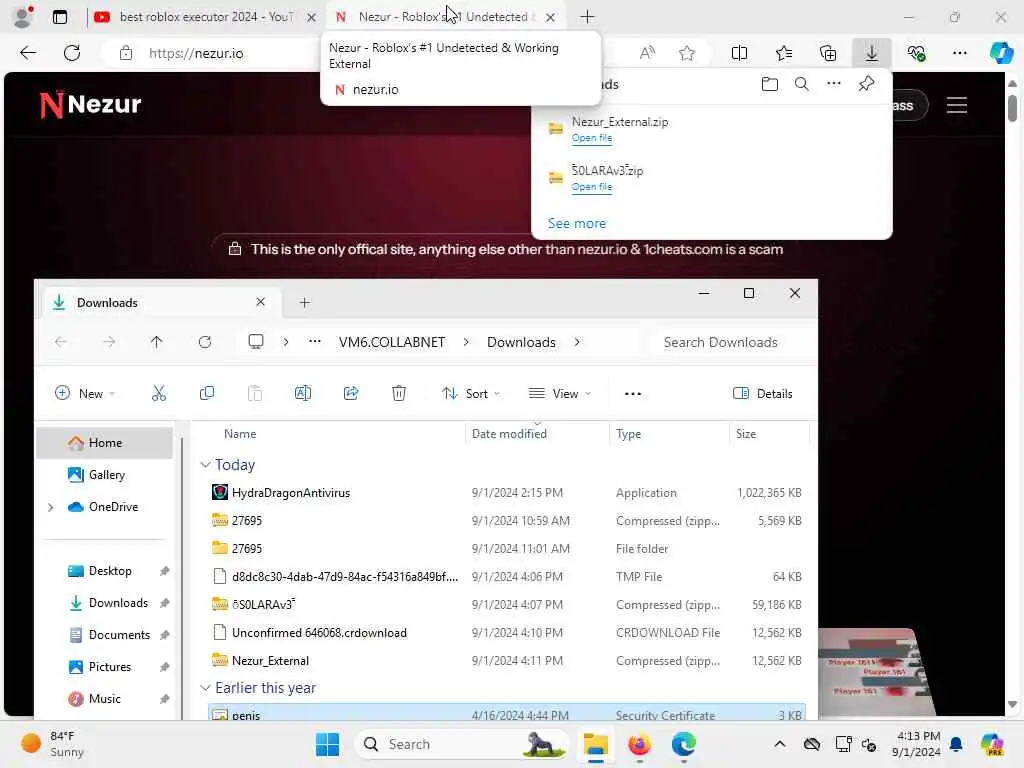Open Edge tab actions menu icon

pyautogui.click(x=59, y=17)
